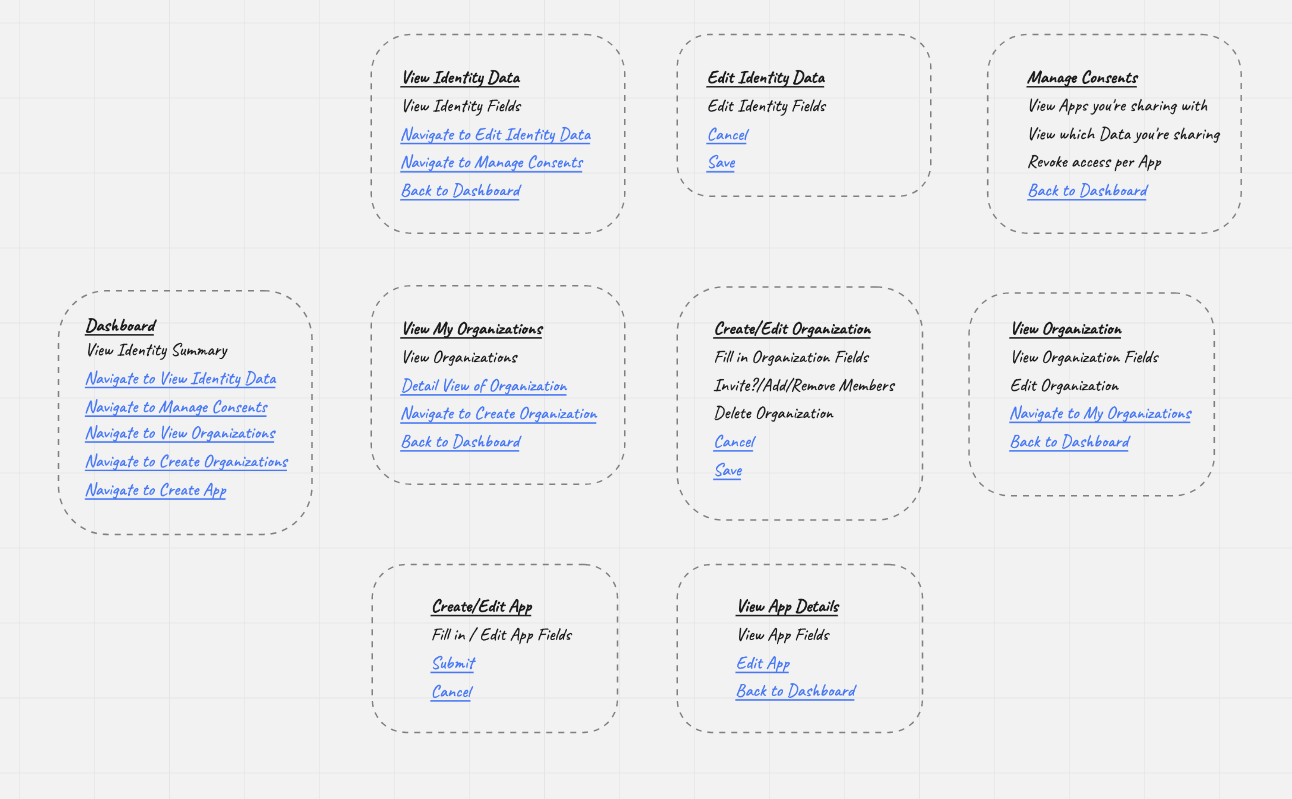Open 'Navigate to View Identity Data' on Dashboard

[180, 379]
